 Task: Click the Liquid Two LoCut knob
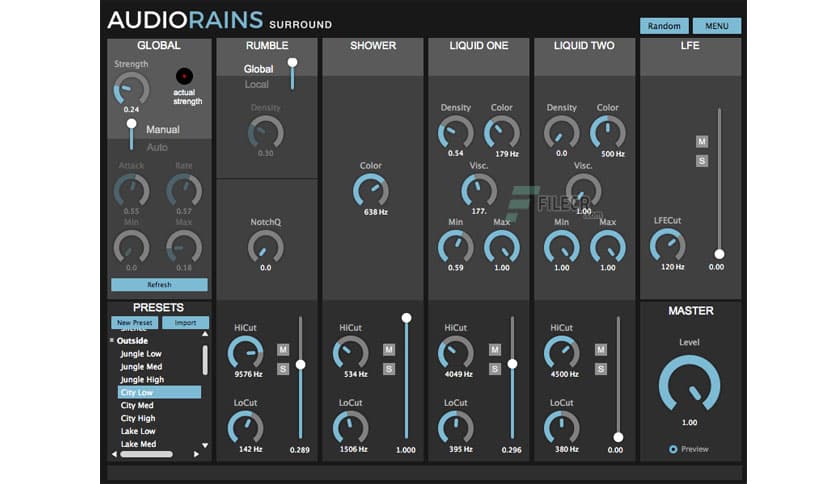coord(561,428)
